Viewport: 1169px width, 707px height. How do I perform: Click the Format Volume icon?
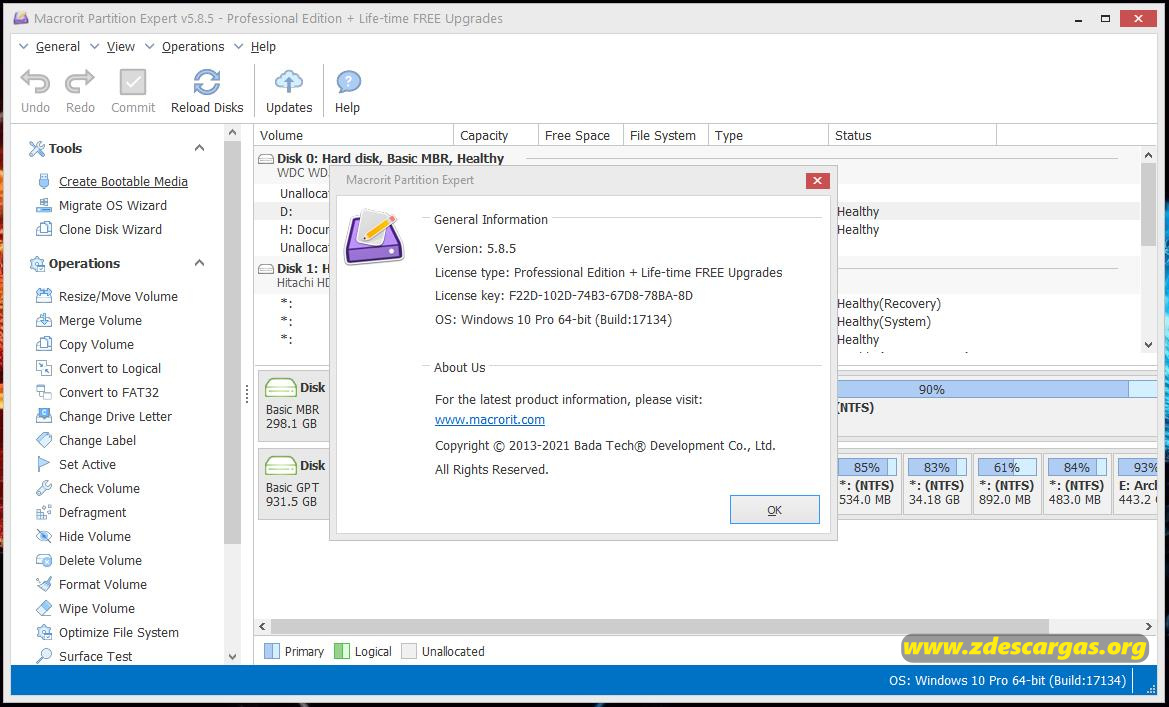pos(45,584)
